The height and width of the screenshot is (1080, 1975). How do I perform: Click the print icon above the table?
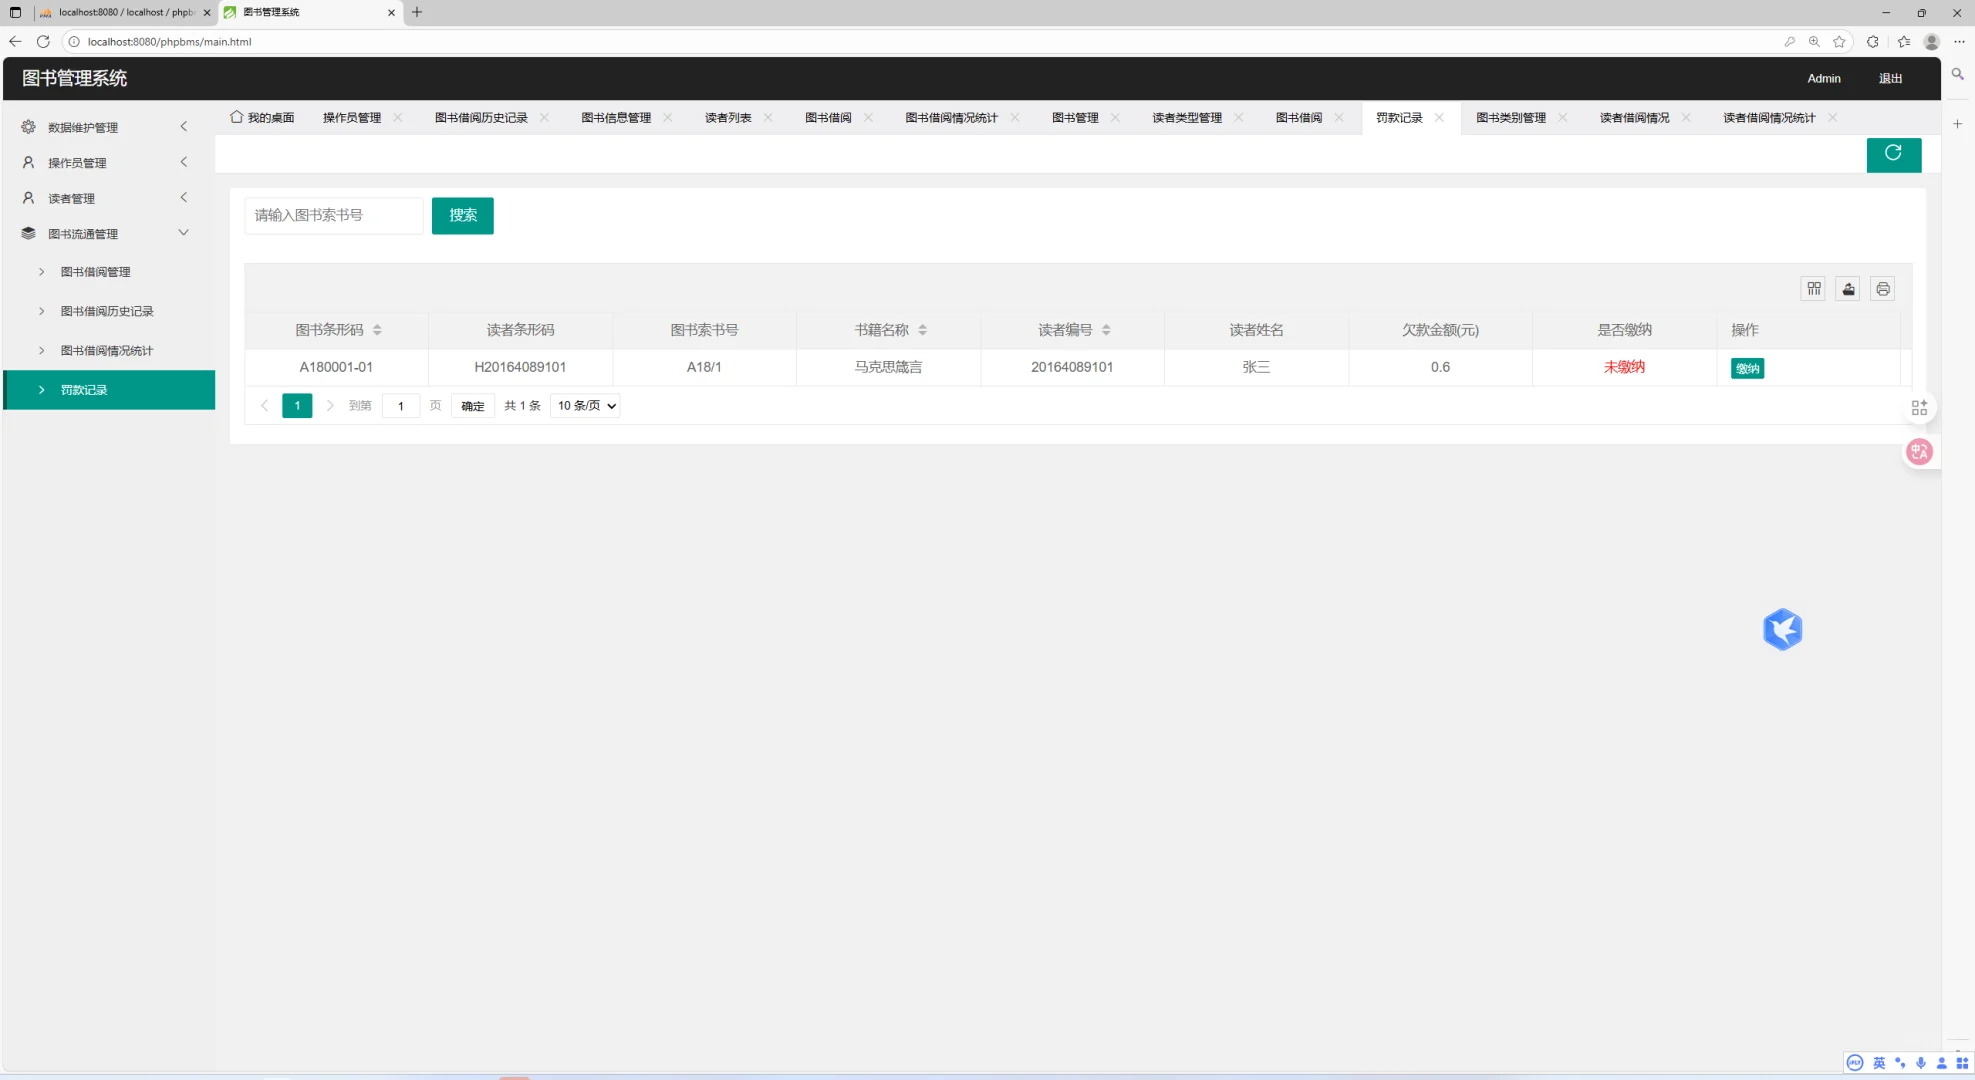tap(1882, 288)
